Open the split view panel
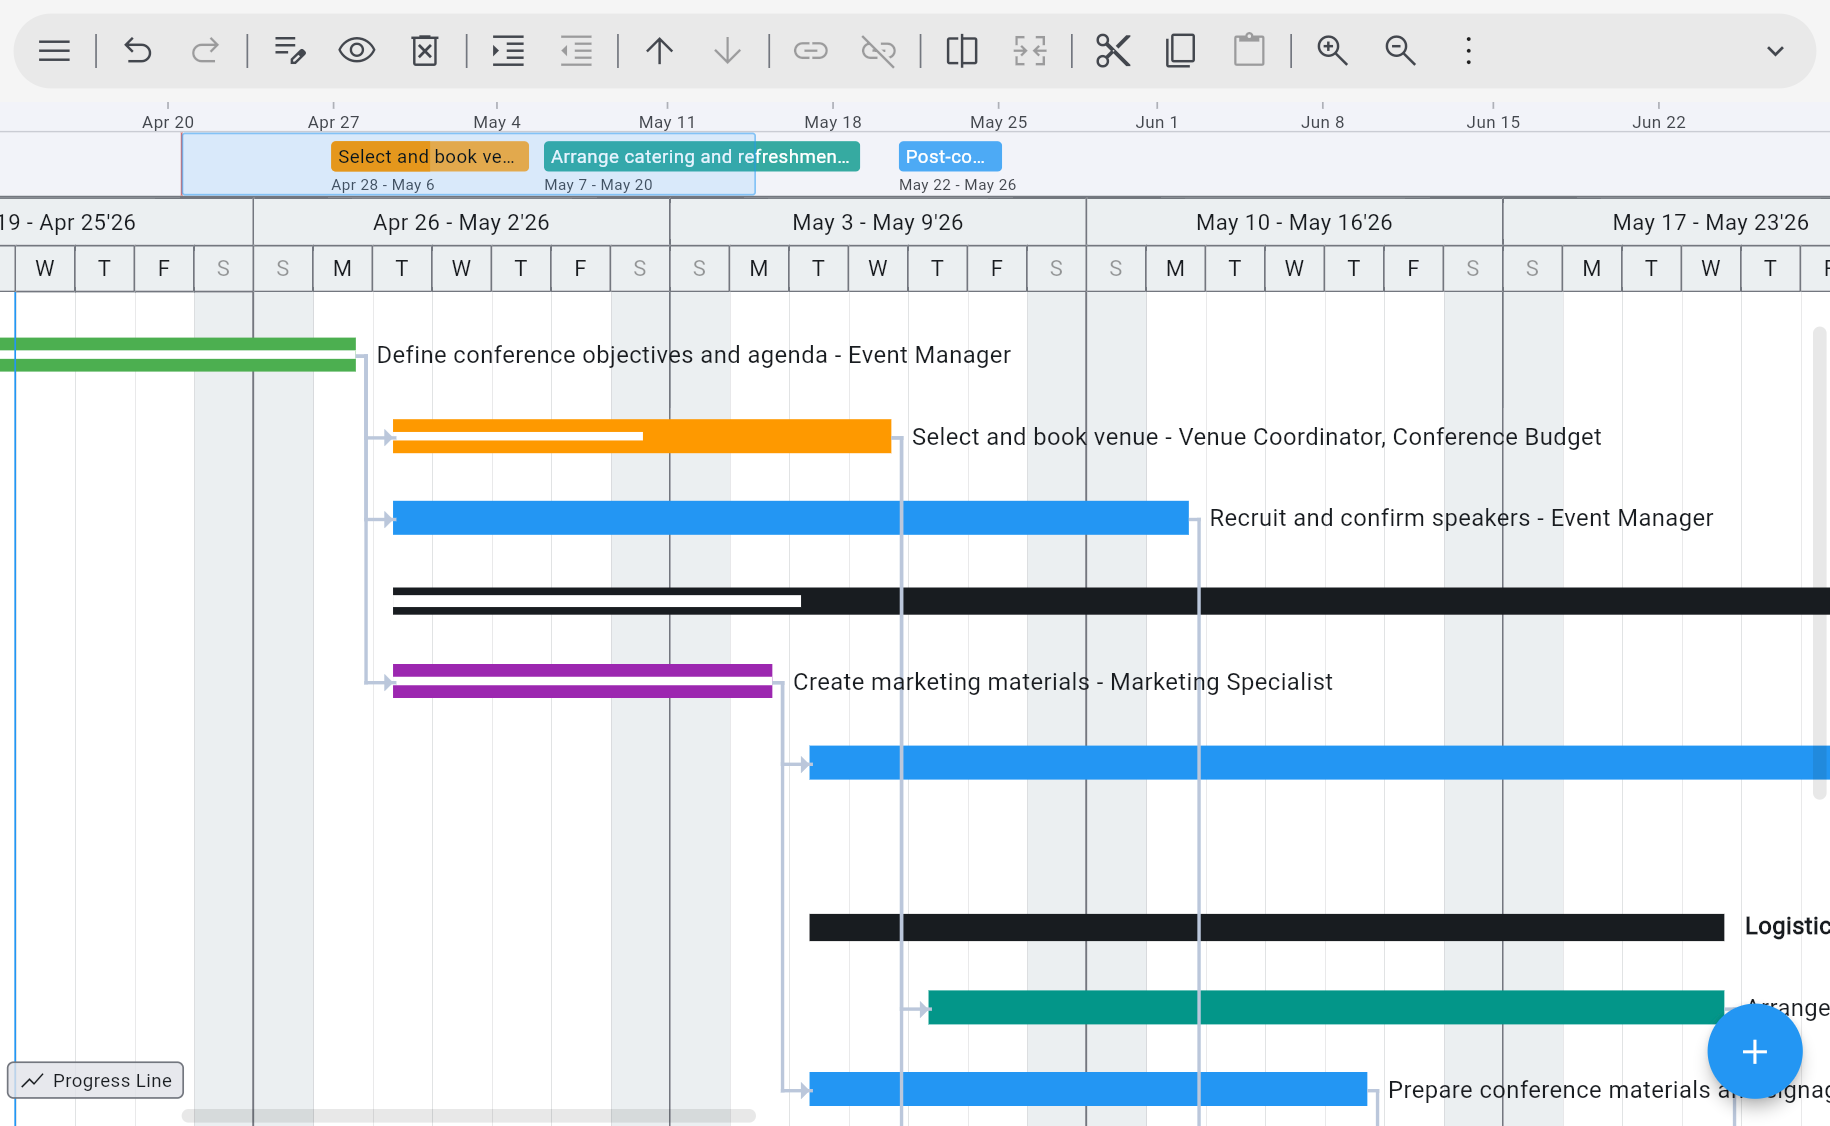Screen dimensions: 1830x1126 click(x=961, y=50)
